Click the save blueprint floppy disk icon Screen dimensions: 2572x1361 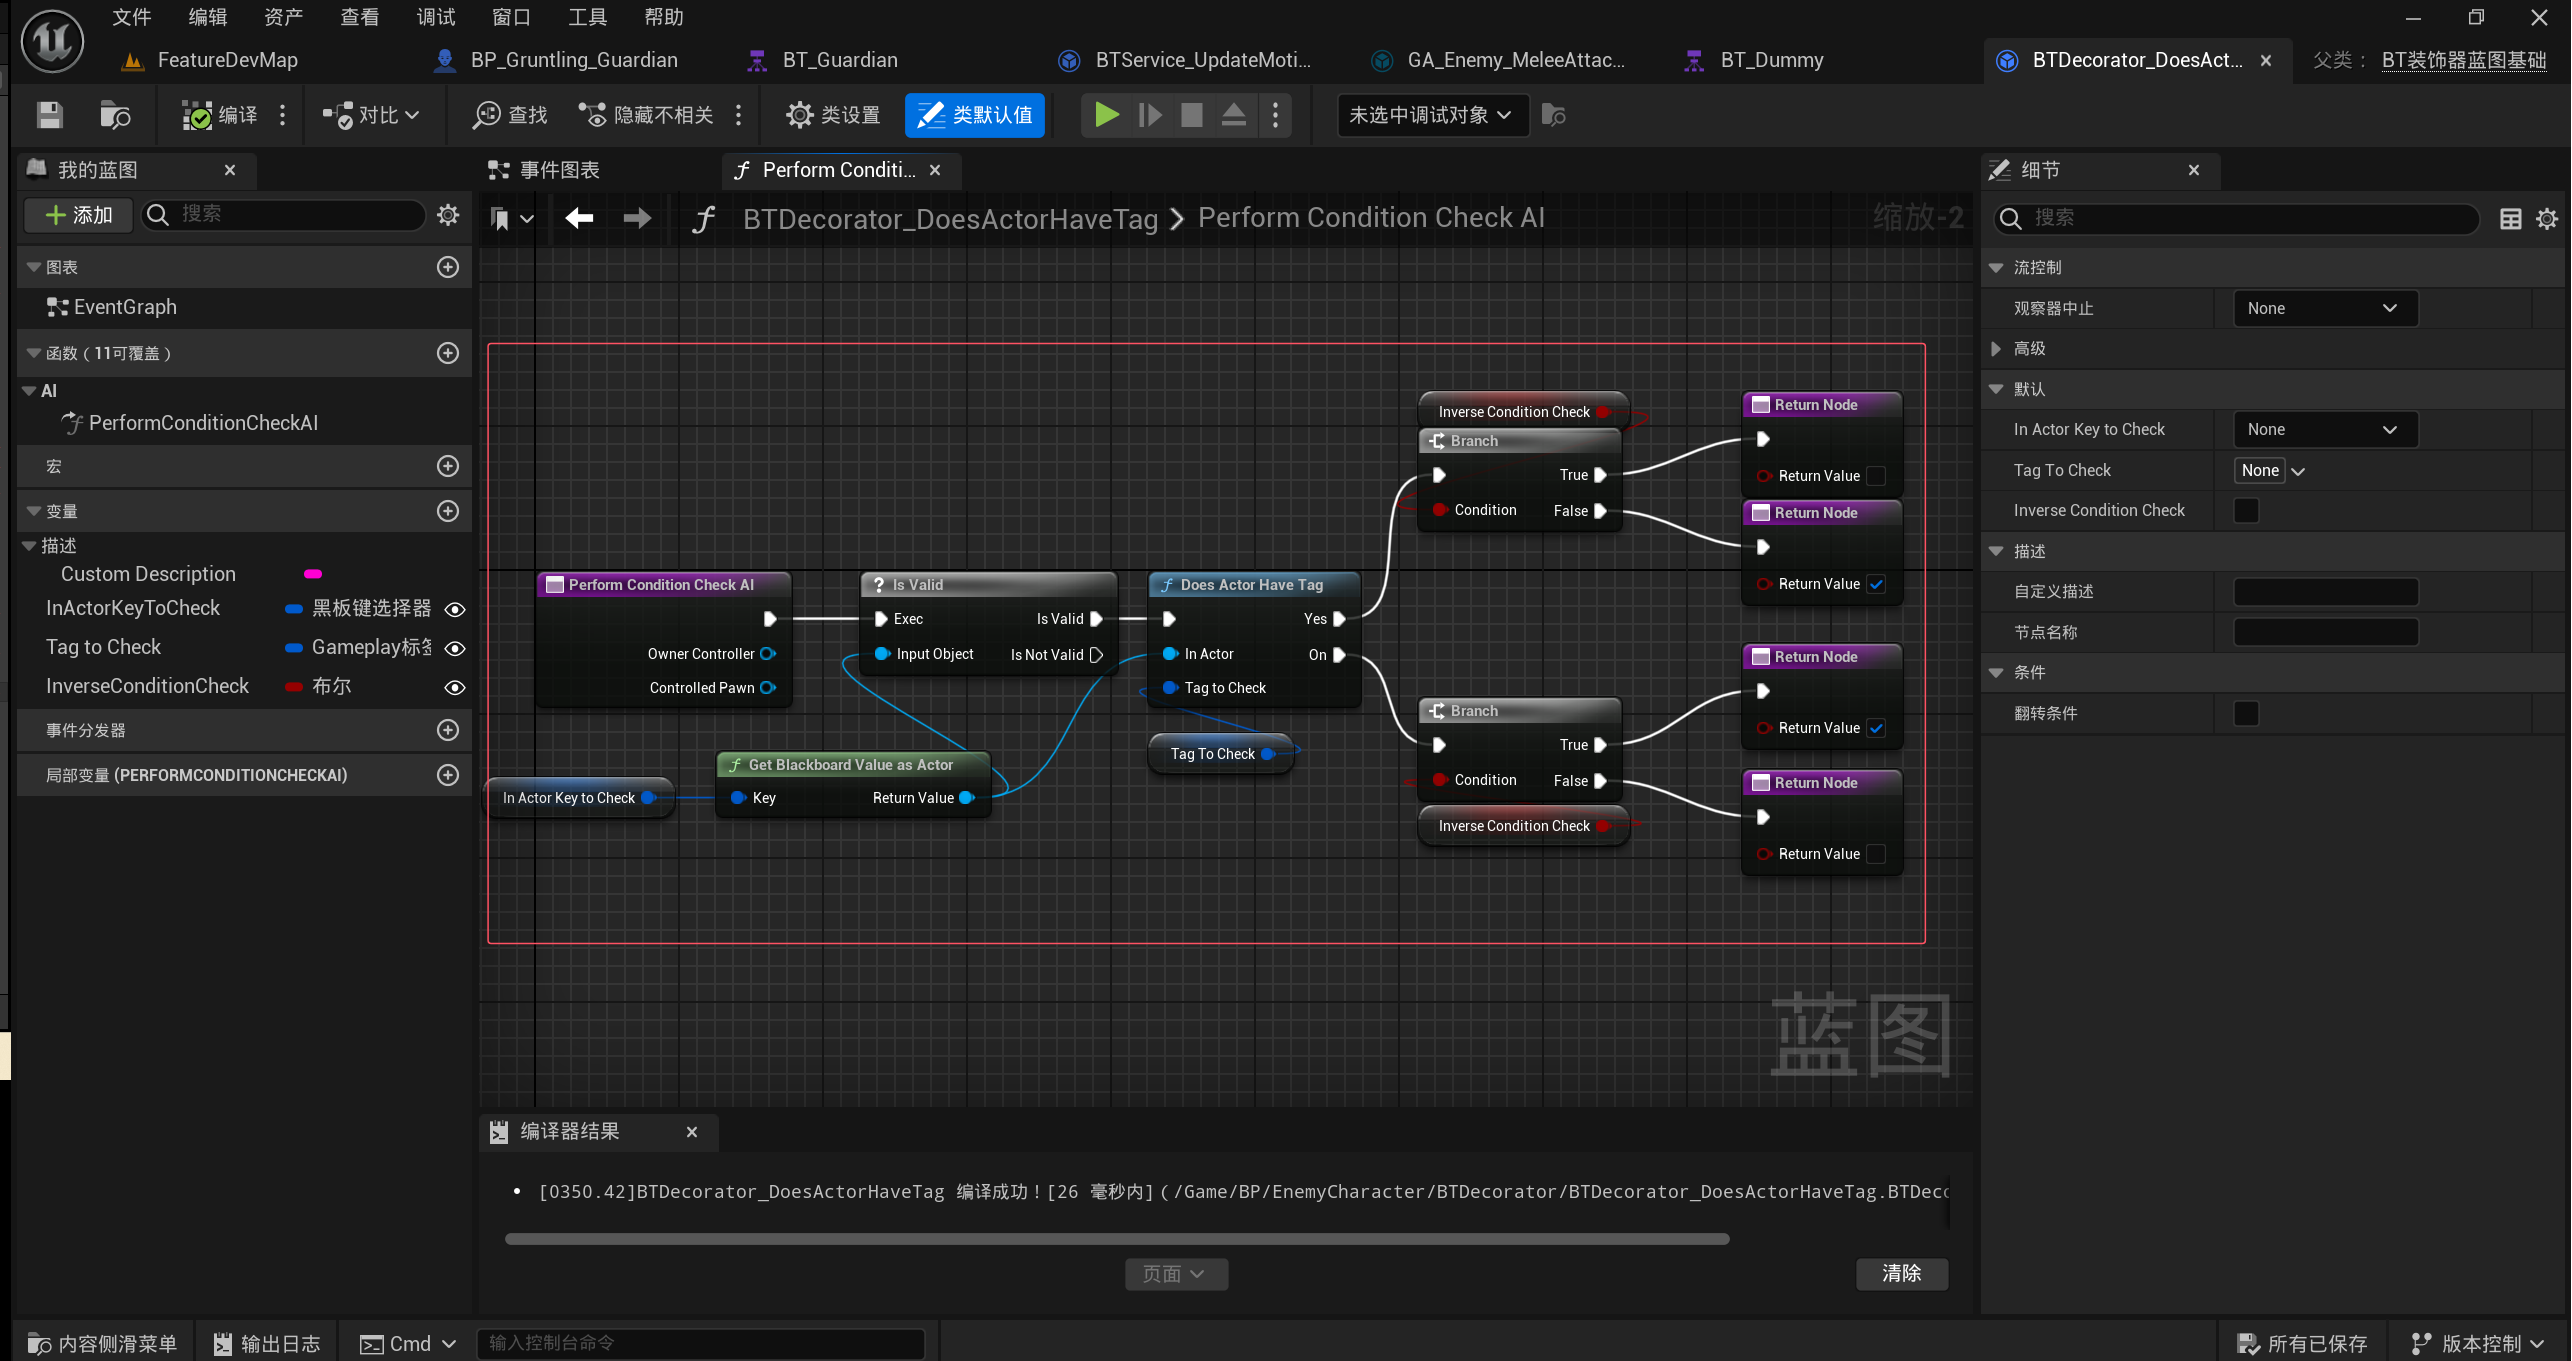coord(49,115)
